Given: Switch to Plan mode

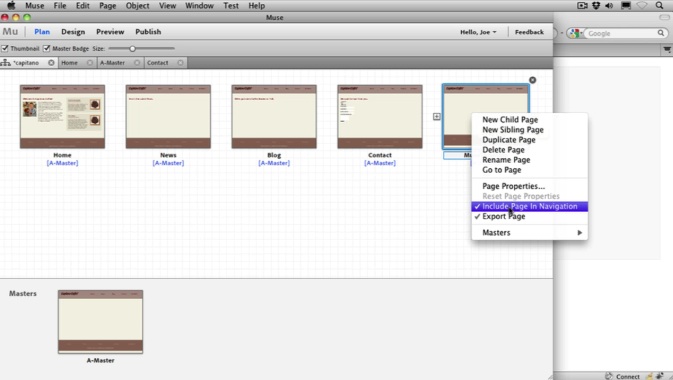Looking at the screenshot, I should coord(42,32).
